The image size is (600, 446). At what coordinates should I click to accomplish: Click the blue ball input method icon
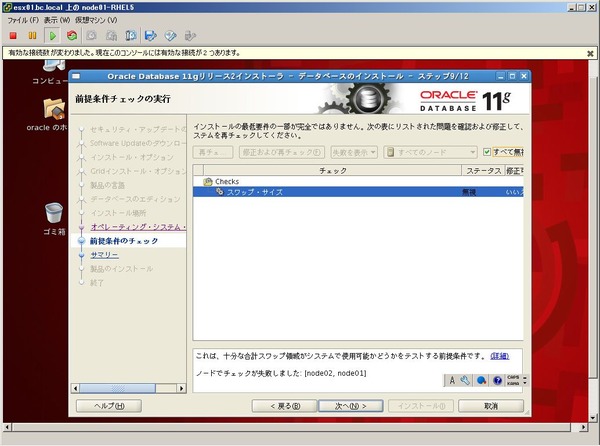(x=481, y=380)
